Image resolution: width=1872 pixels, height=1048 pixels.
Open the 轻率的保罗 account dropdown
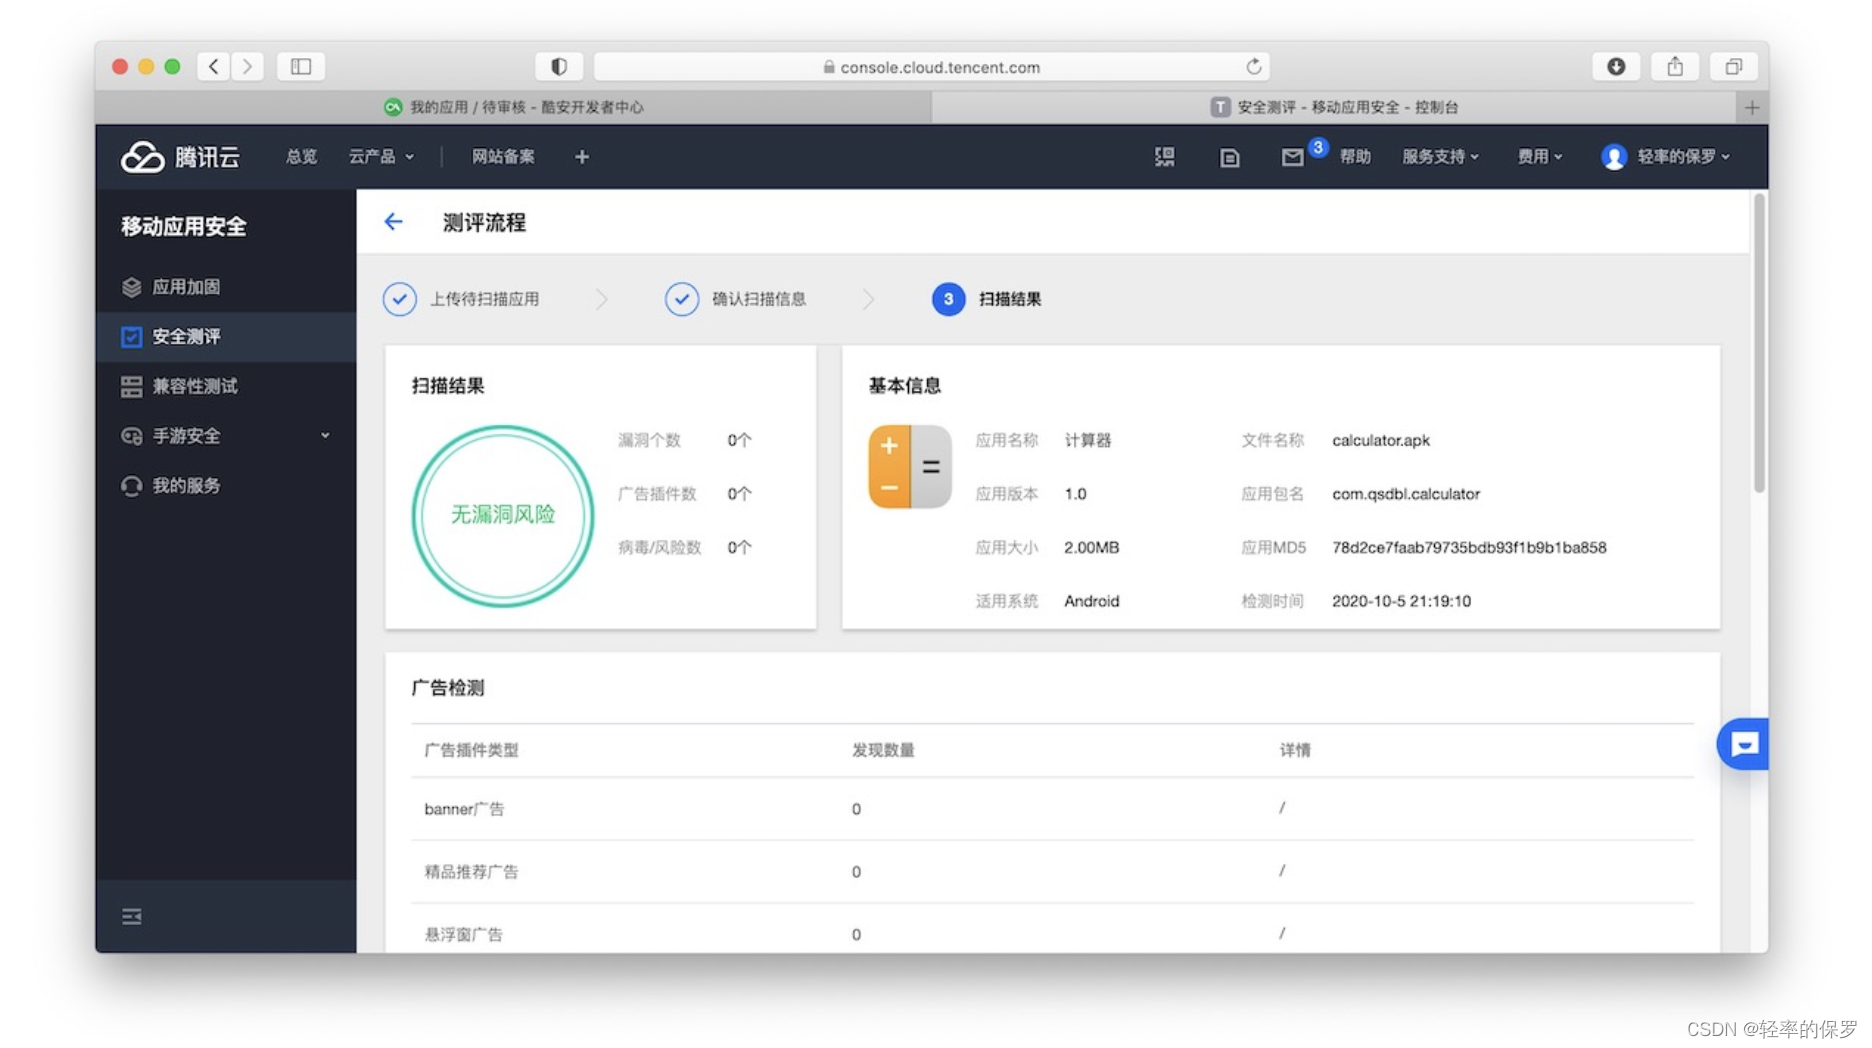point(1684,157)
